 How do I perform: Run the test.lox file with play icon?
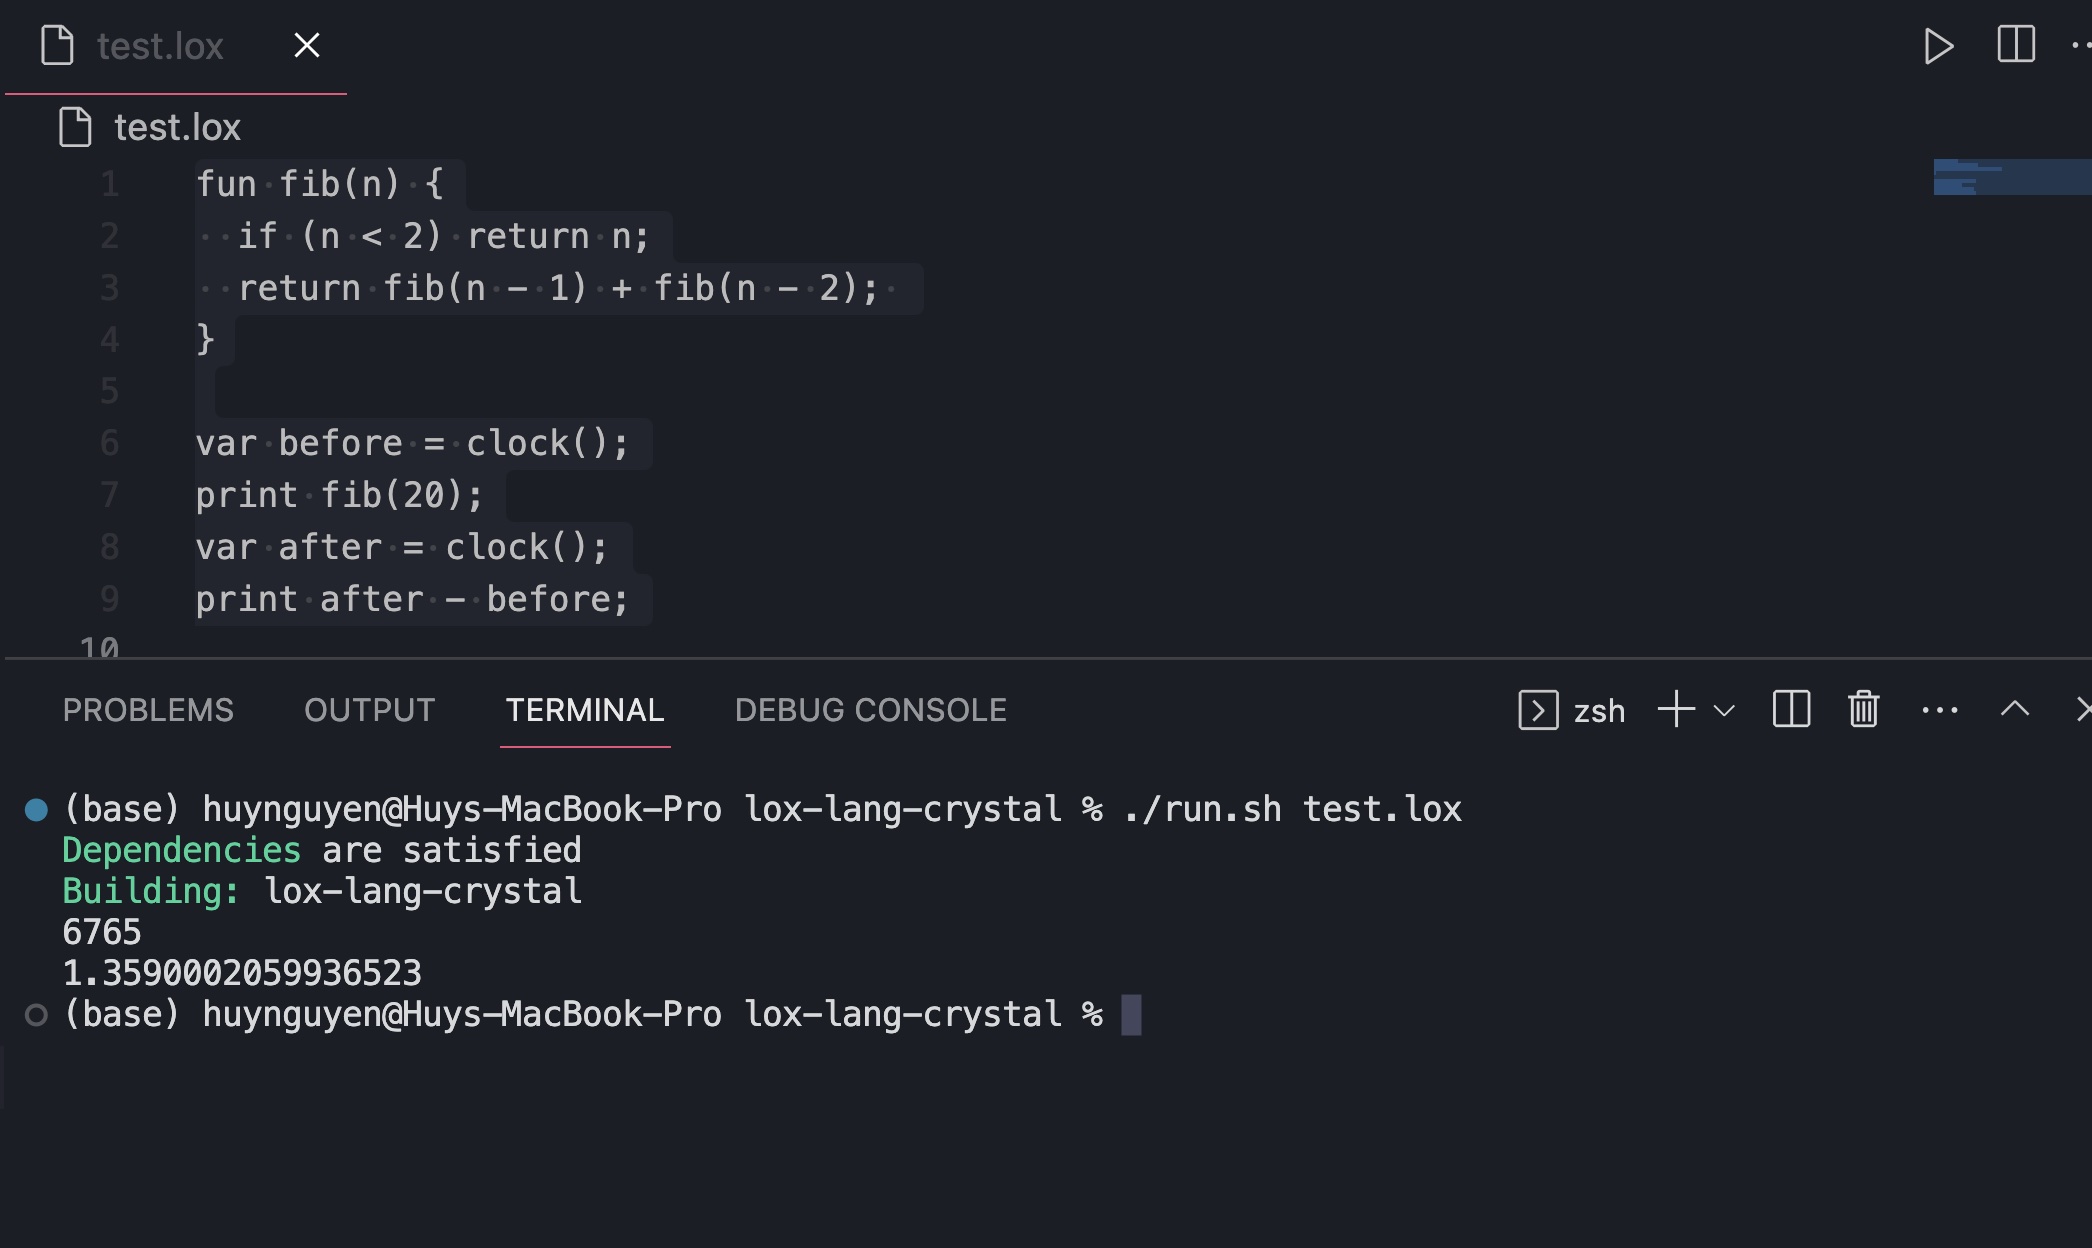[1938, 46]
